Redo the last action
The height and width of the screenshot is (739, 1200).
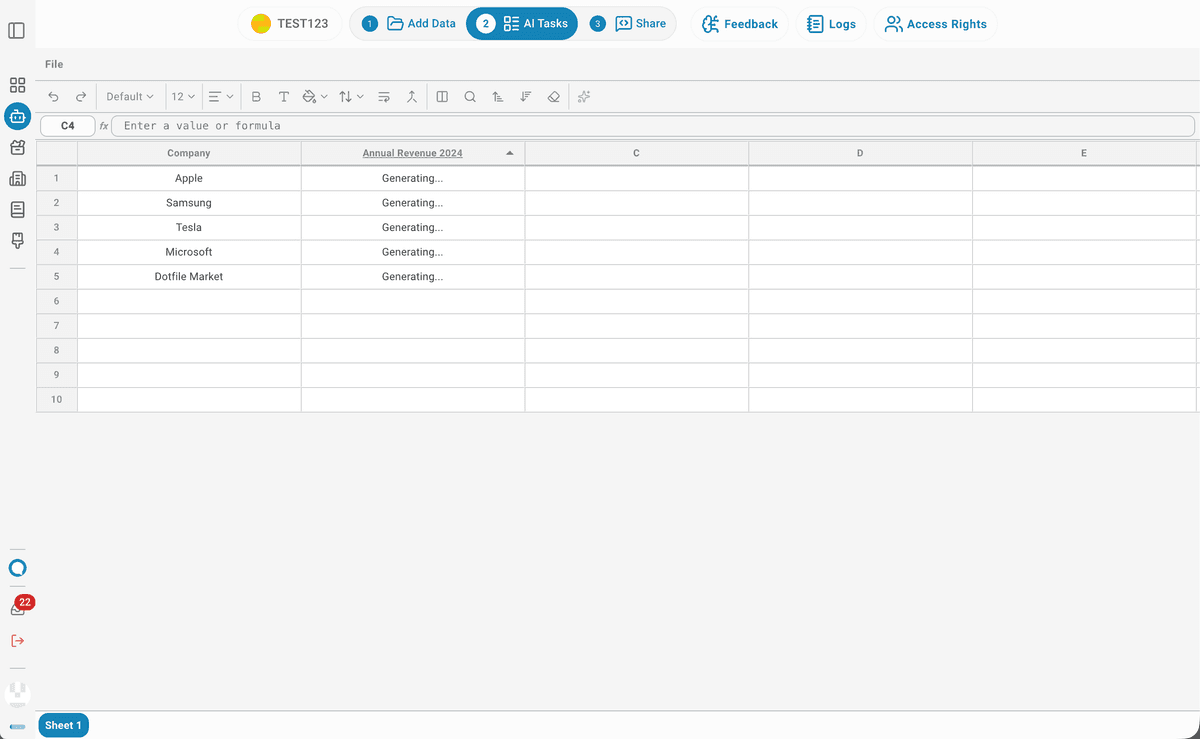click(x=81, y=97)
